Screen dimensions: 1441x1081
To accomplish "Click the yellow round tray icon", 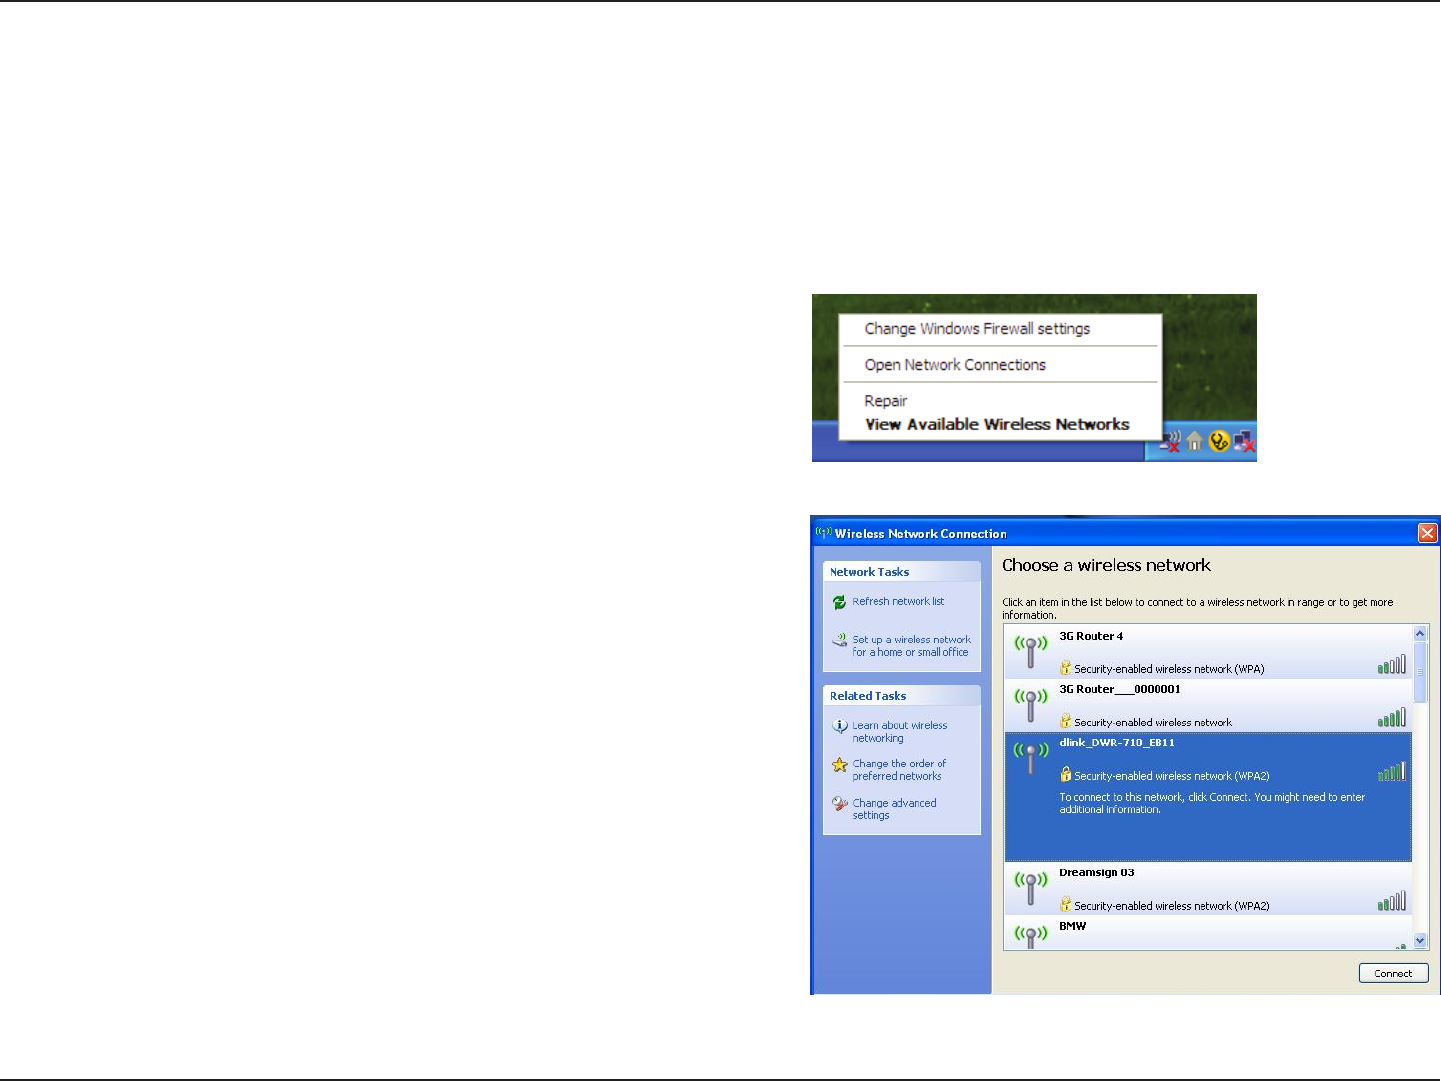I will (x=1219, y=441).
